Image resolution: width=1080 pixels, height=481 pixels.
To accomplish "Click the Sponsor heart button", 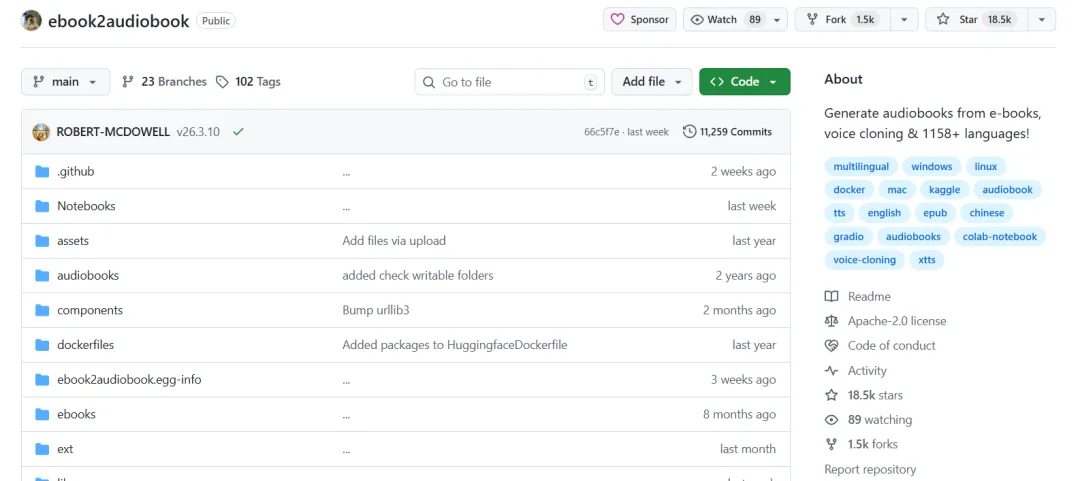I will 640,19.
